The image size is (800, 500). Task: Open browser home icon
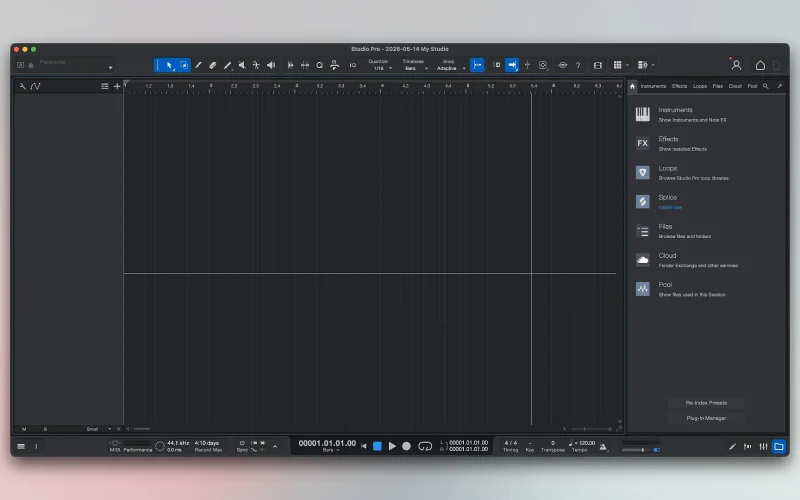pos(633,86)
